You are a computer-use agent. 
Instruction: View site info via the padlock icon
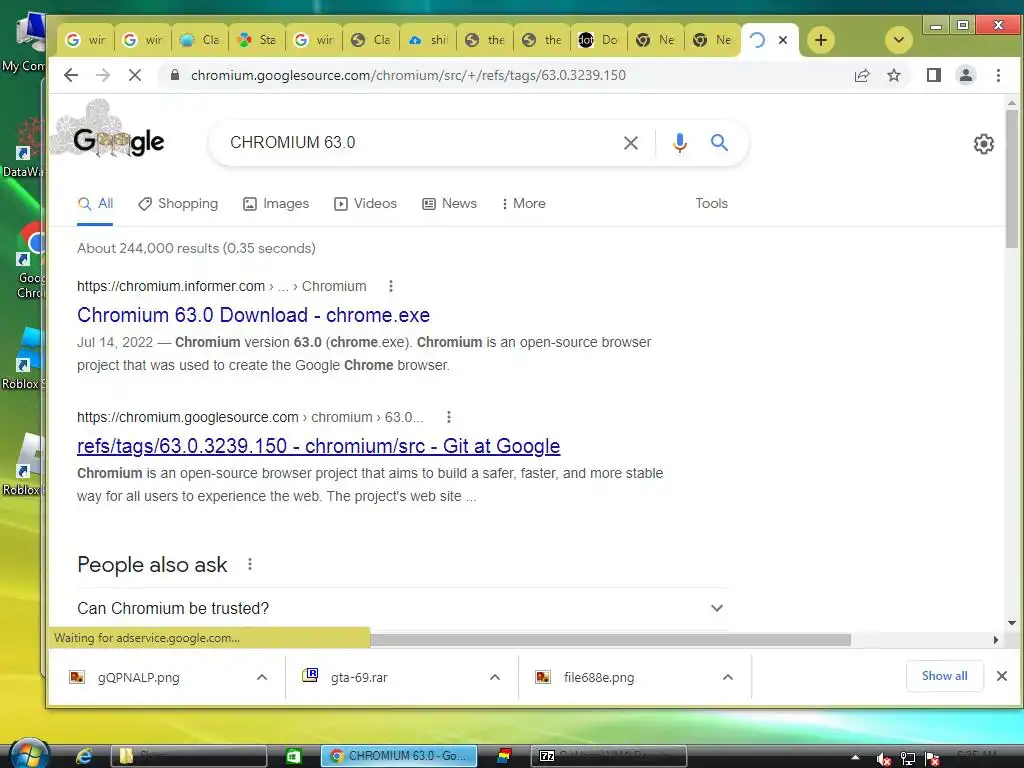pyautogui.click(x=174, y=75)
